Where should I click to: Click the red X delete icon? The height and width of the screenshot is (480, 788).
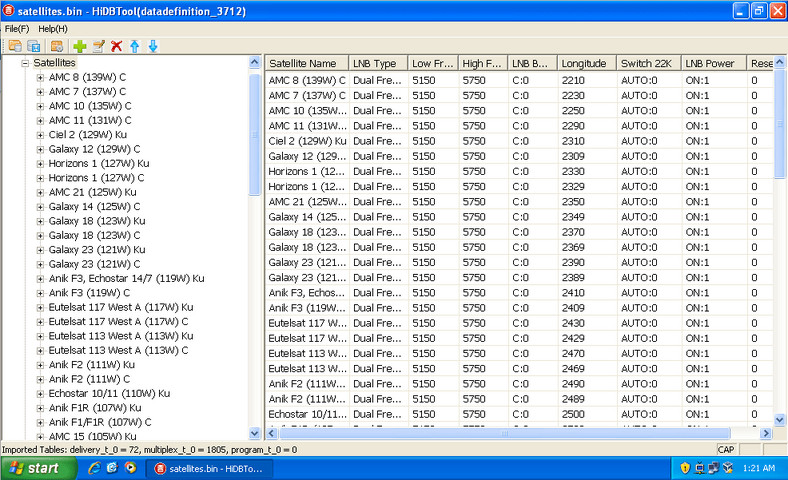pos(117,46)
